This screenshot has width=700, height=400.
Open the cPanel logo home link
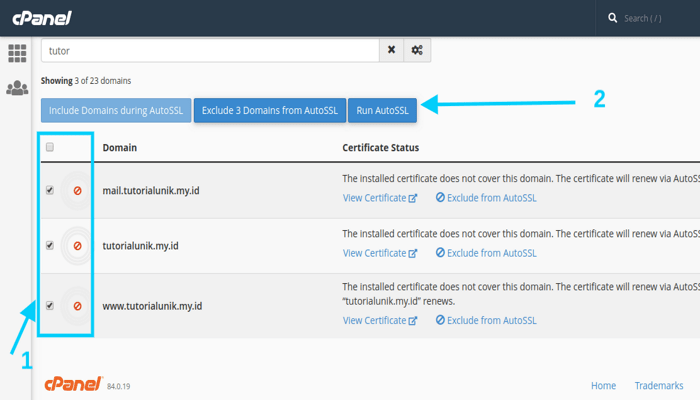(42, 18)
